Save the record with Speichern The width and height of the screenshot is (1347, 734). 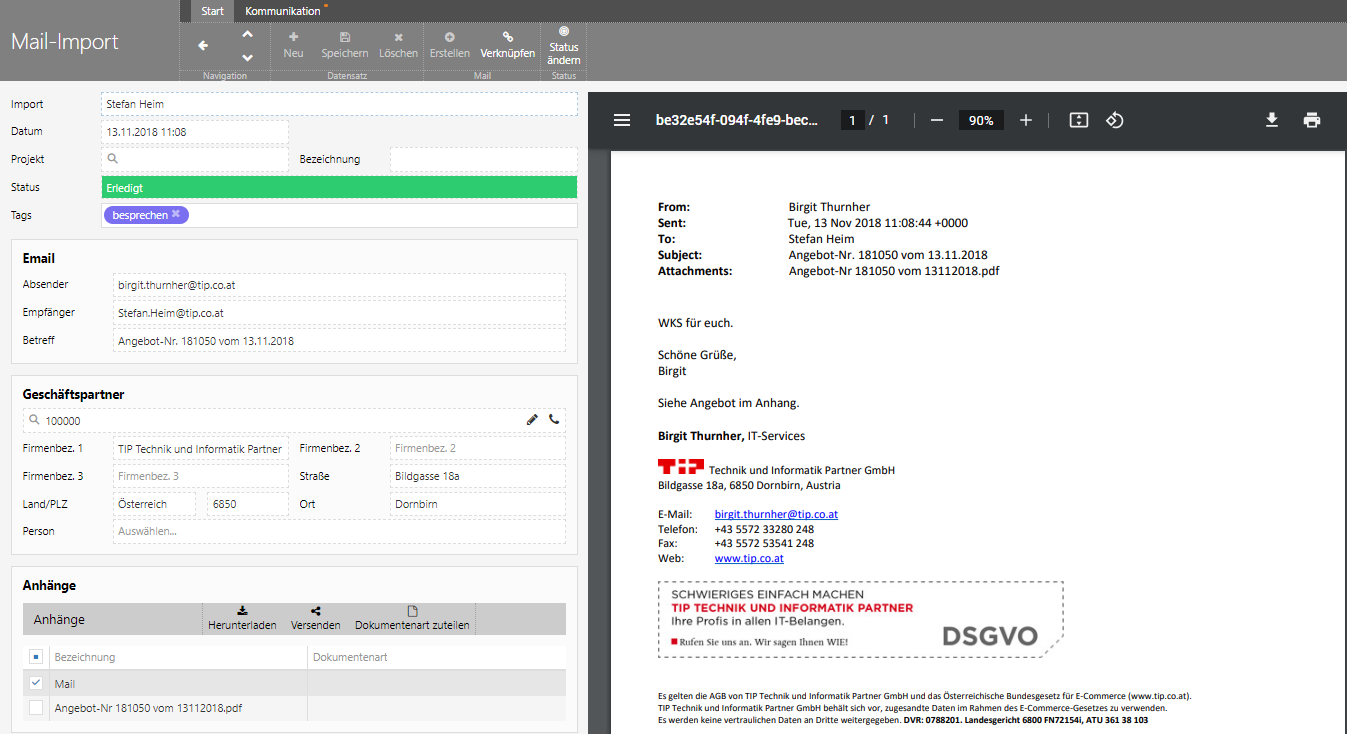click(x=345, y=45)
